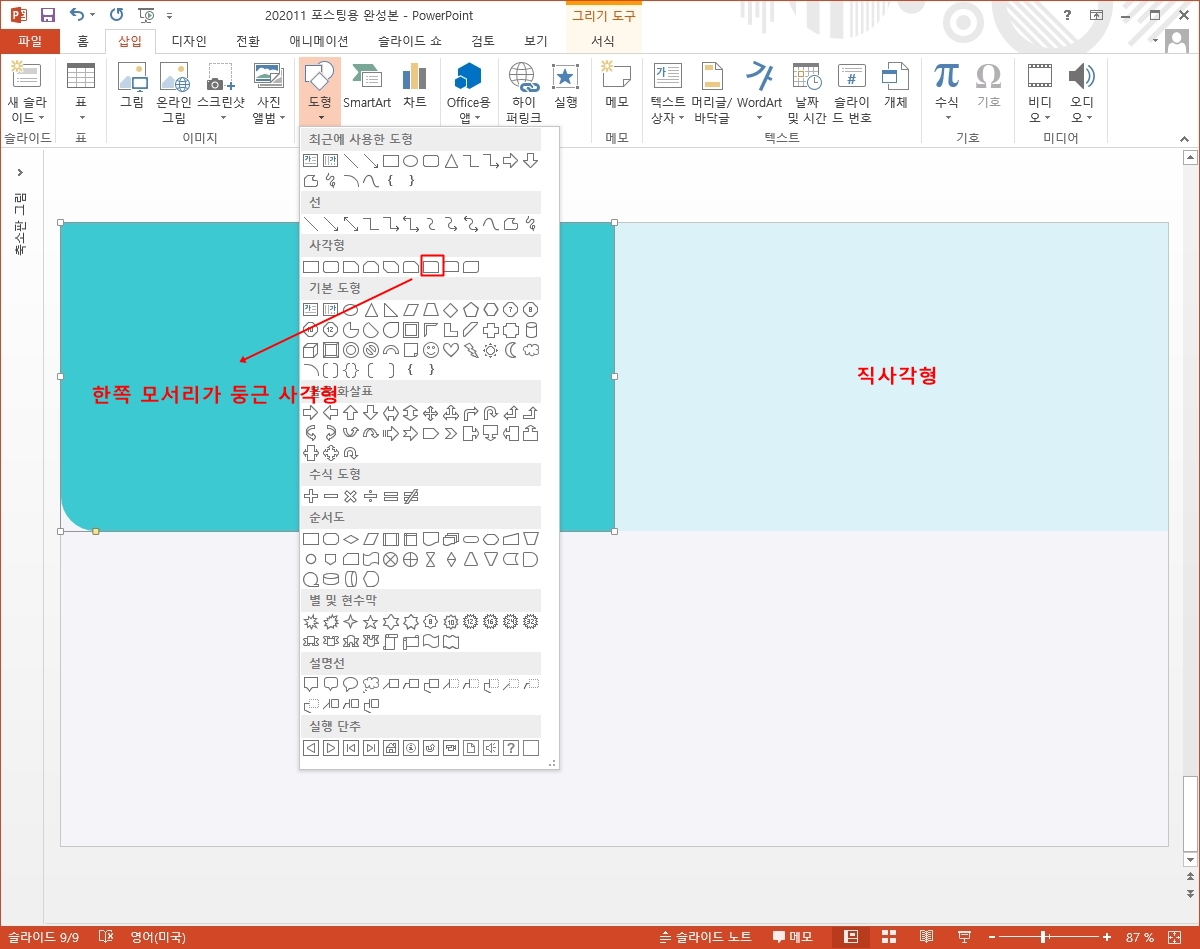
Task: Insert a comment with 메모 button
Action: [x=616, y=87]
